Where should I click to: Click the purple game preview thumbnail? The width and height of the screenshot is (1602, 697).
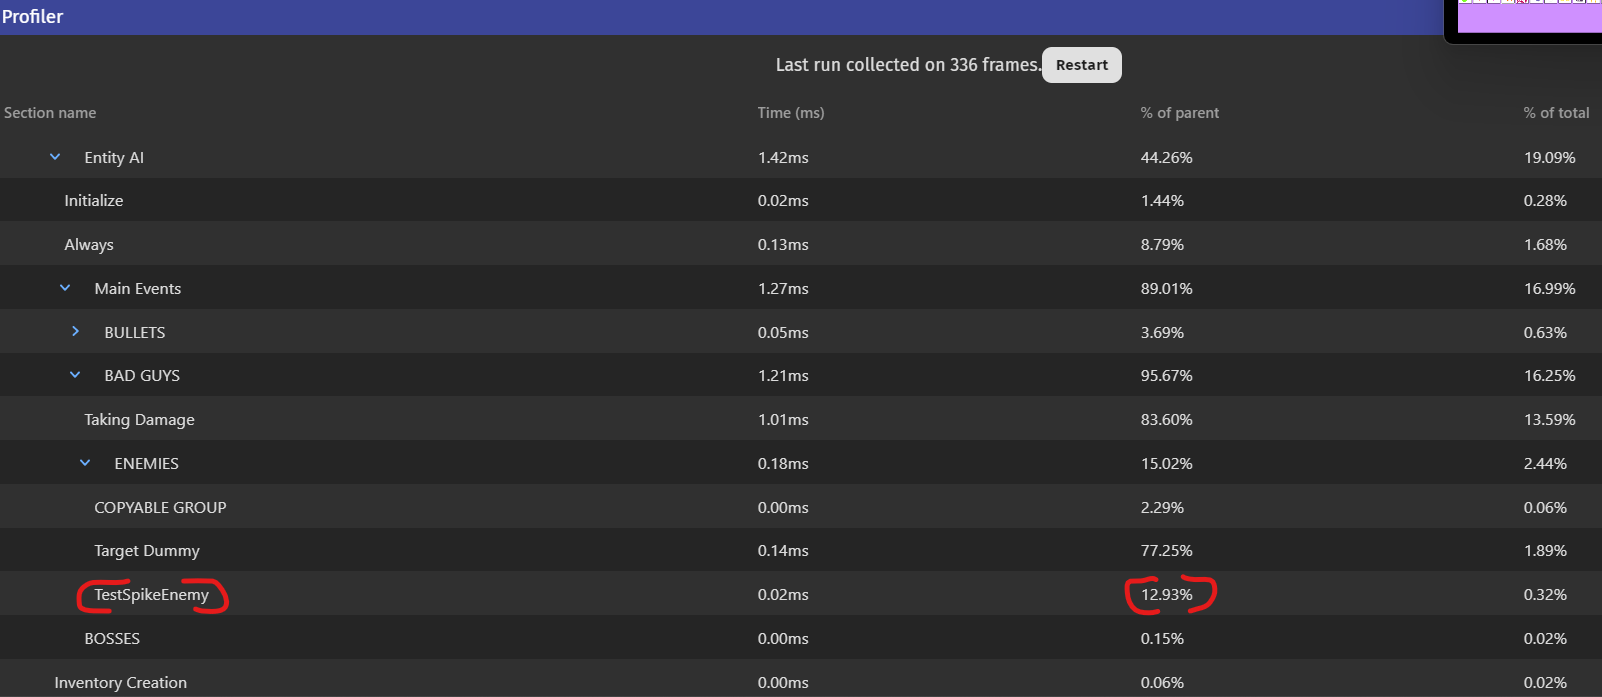(x=1528, y=17)
